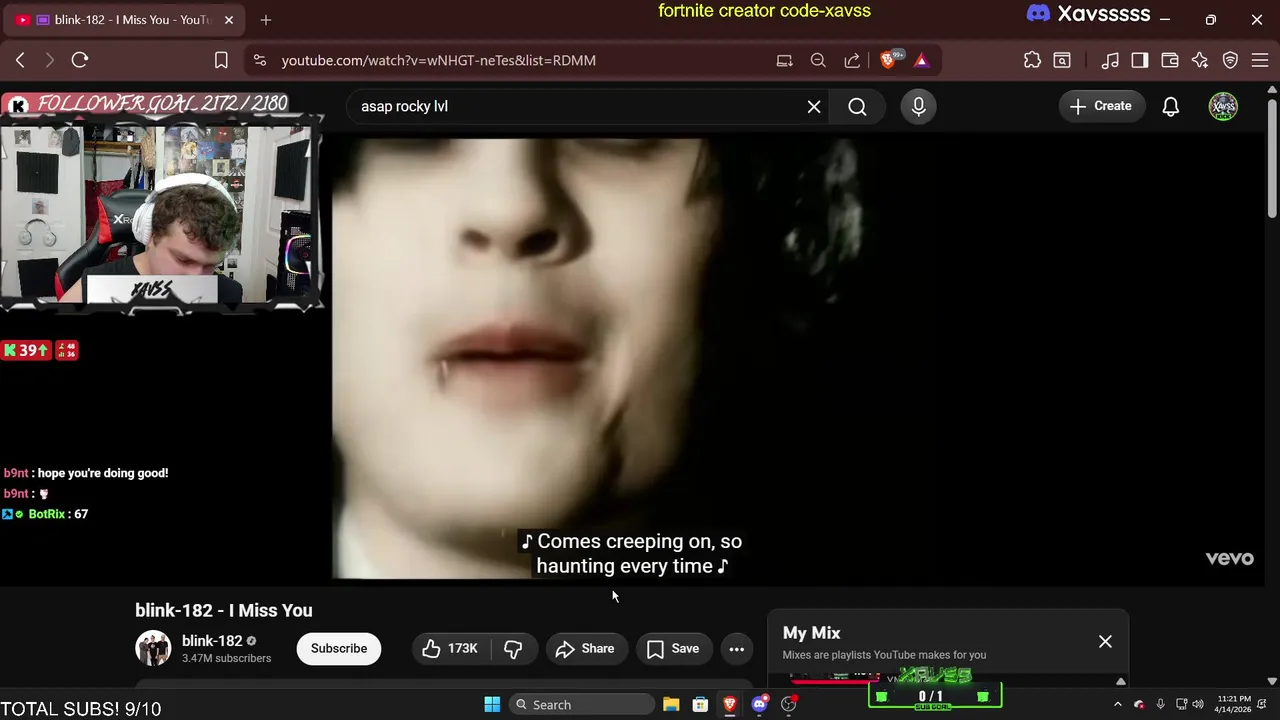The height and width of the screenshot is (720, 1280).
Task: Expand hidden system tray icons
Action: point(1118,704)
